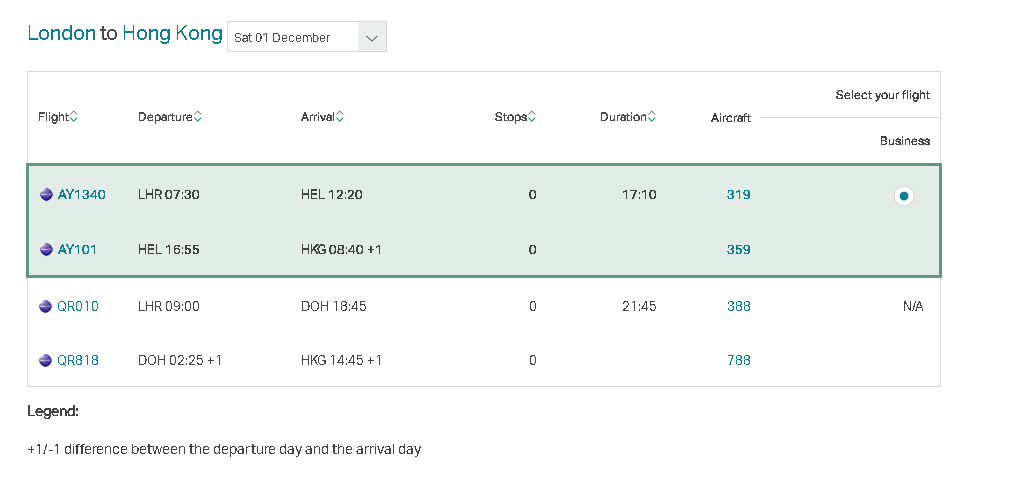View aircraft type 319 info
Image resolution: width=1013 pixels, height=479 pixels.
pos(738,195)
